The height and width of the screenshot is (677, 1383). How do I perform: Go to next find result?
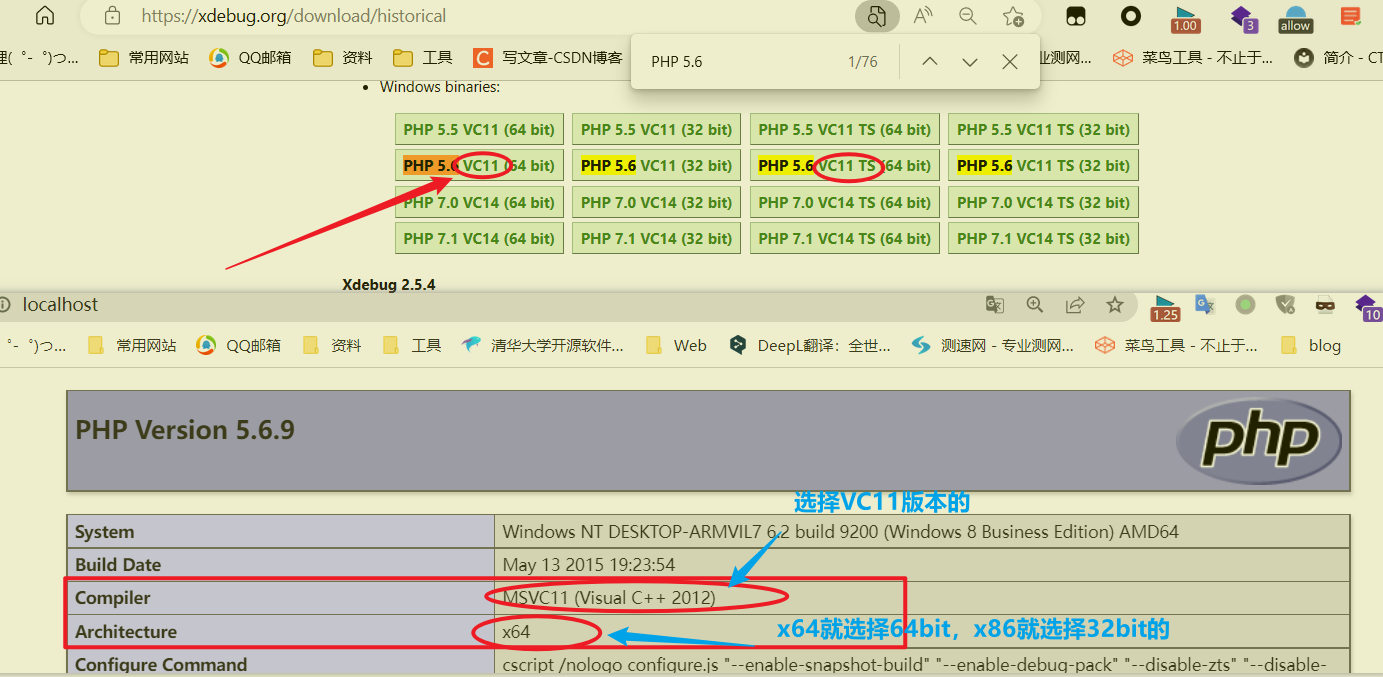[969, 62]
